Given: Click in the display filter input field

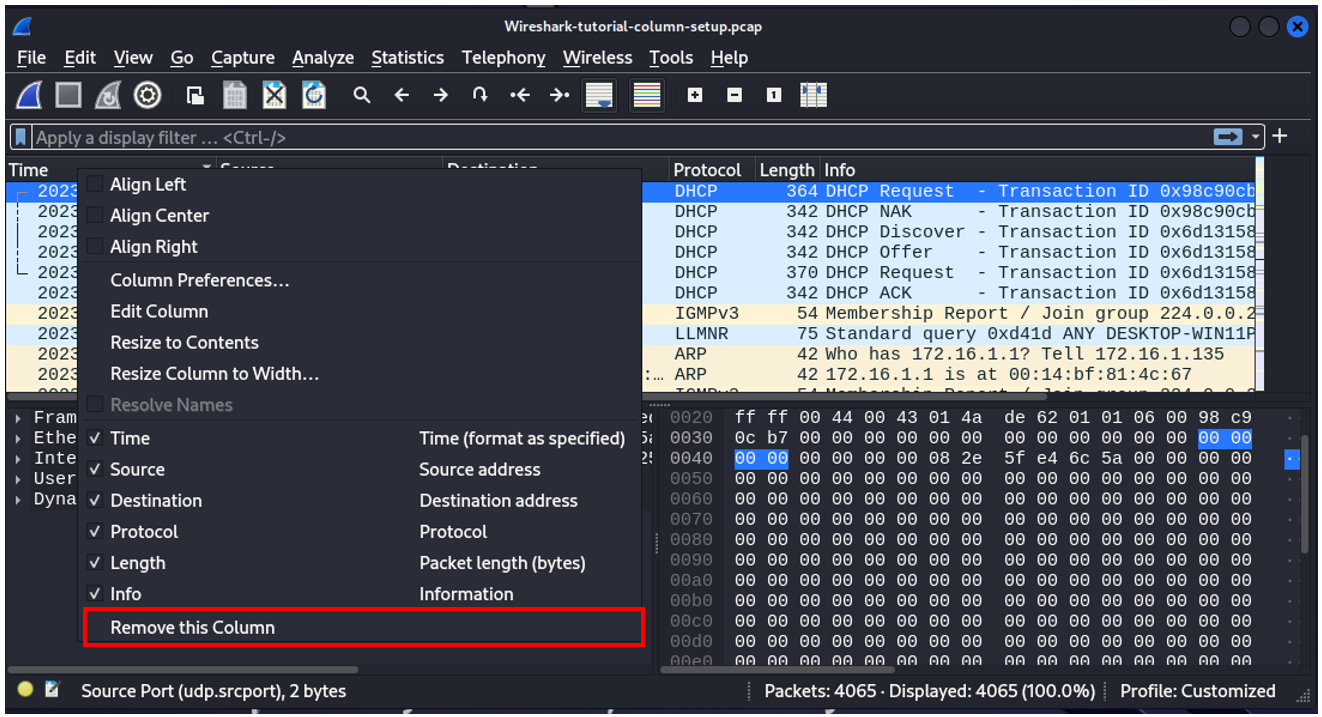Looking at the screenshot, I should click(620, 137).
